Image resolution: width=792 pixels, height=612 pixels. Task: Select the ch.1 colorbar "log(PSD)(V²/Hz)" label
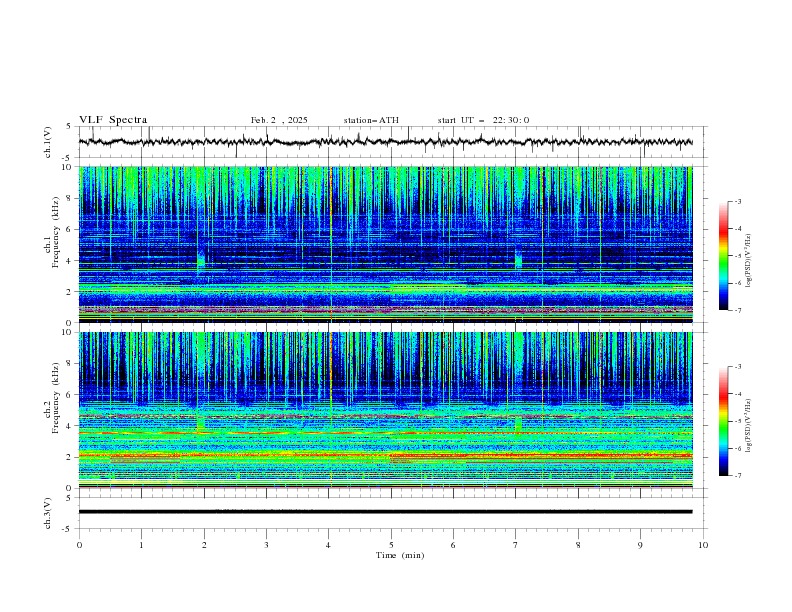(x=749, y=261)
